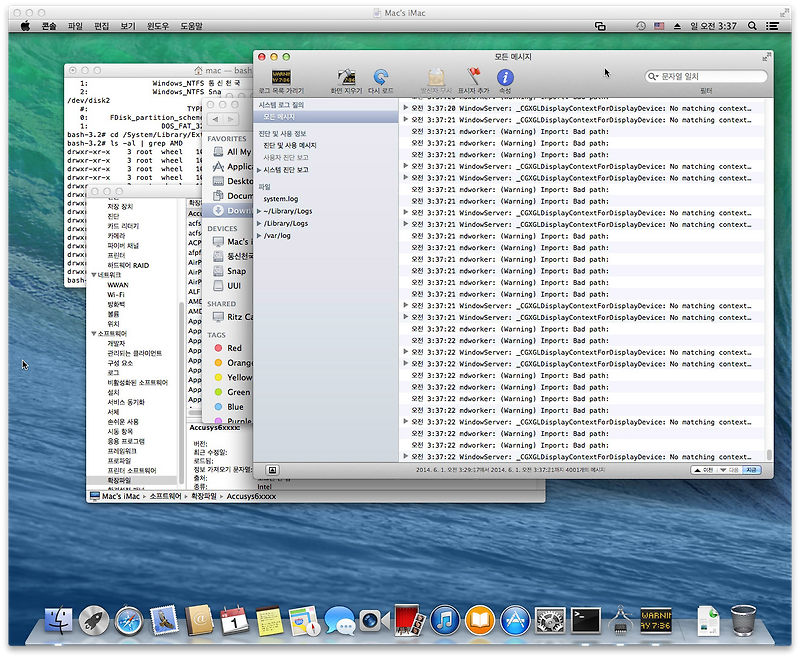Open the System Information chip icon in Dock
Screen dimensions: 800x658
620,620
